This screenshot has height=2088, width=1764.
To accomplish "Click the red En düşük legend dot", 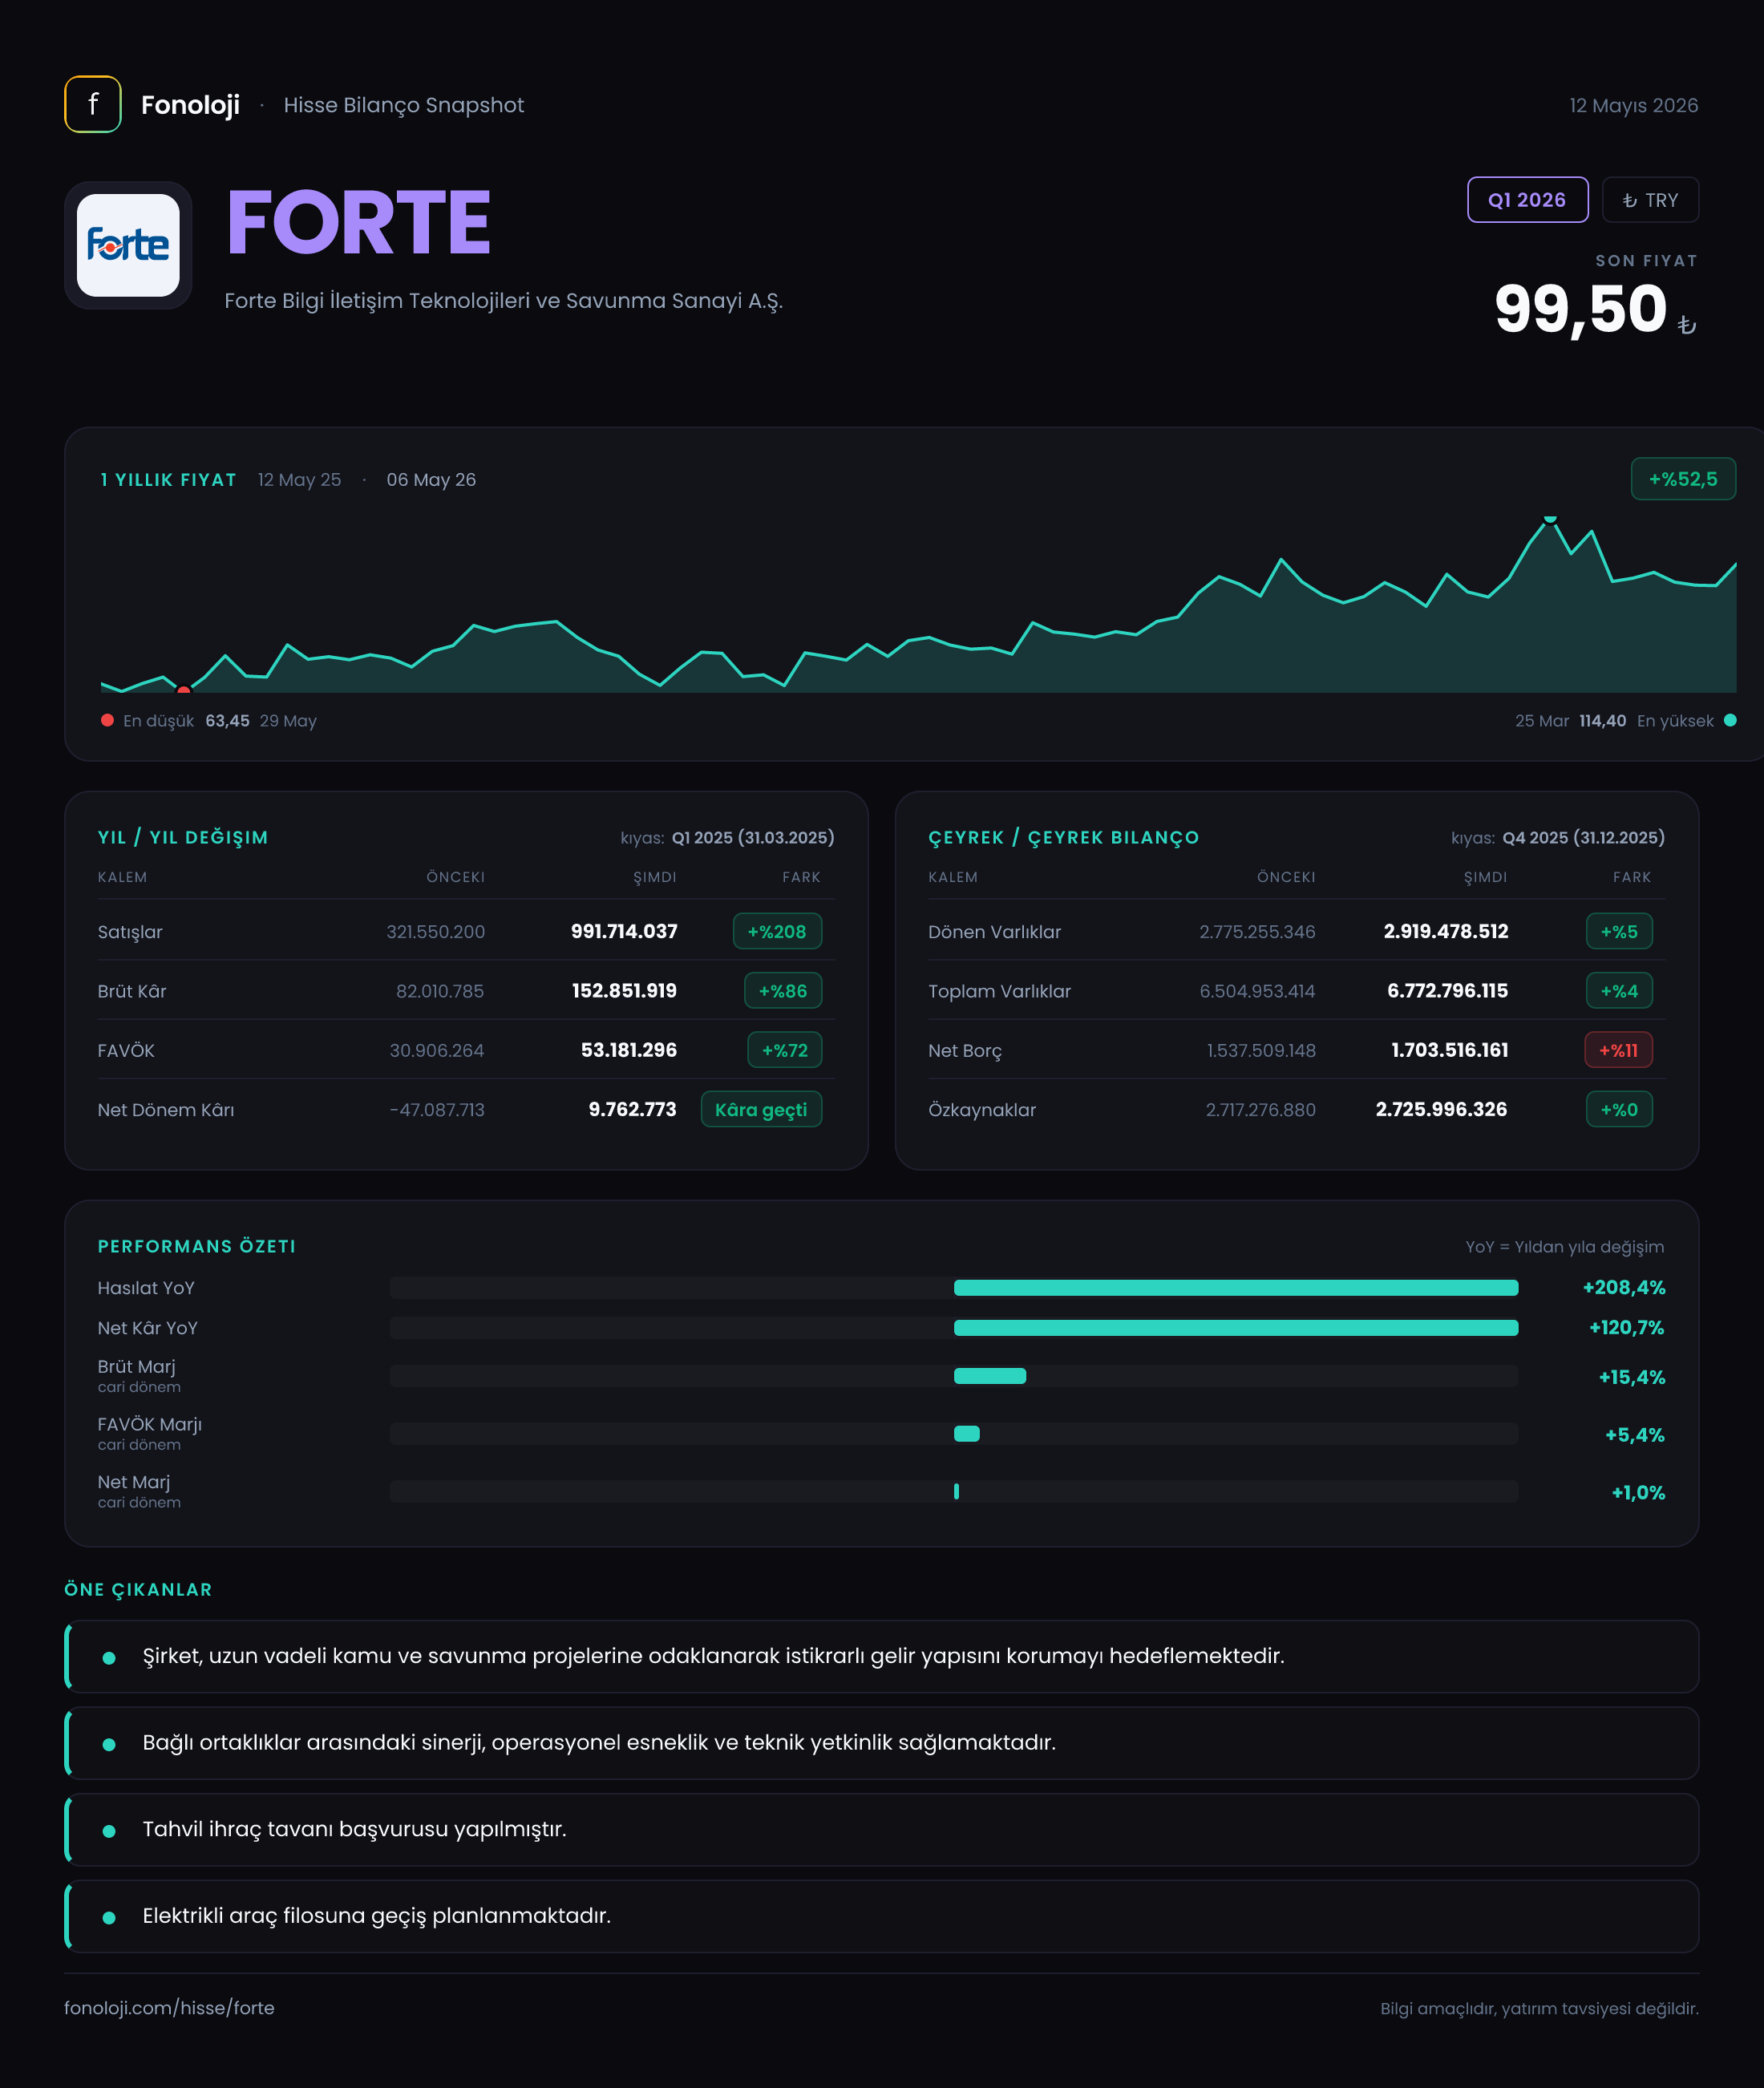I will [x=107, y=720].
